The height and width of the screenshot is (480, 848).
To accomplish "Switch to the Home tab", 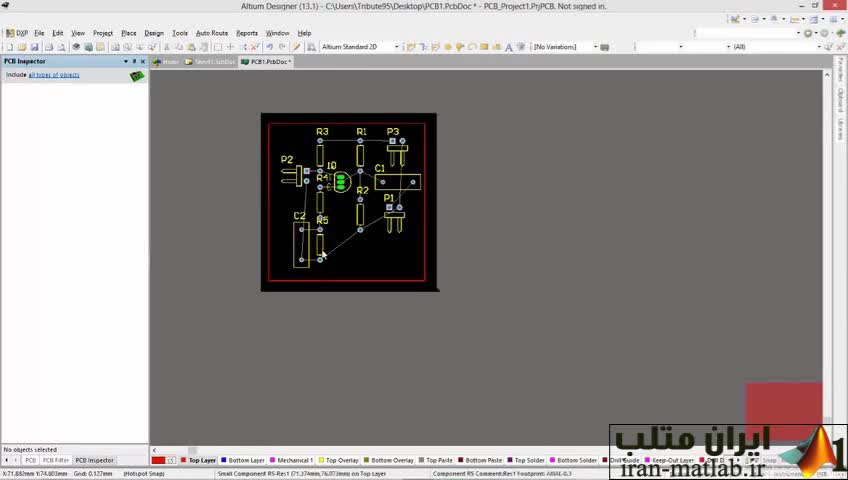I will [x=166, y=62].
